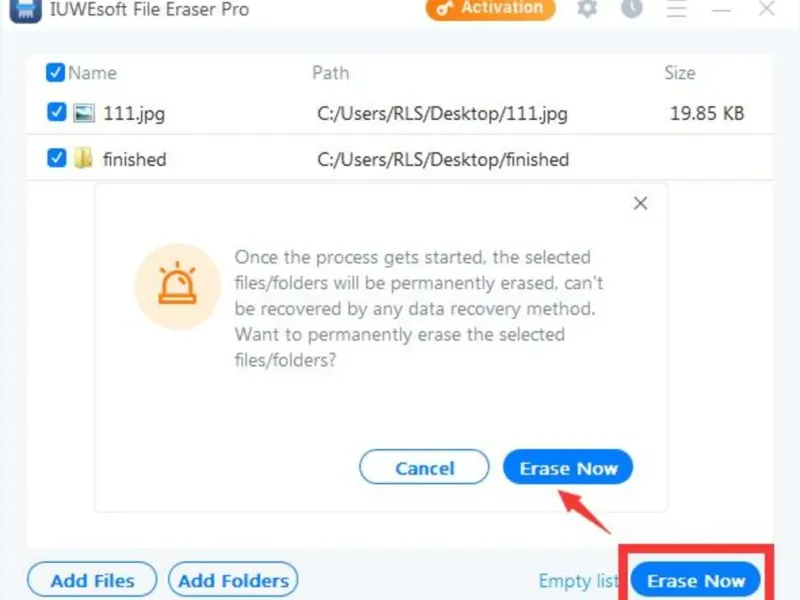The height and width of the screenshot is (600, 800).
Task: Cancel the erase confirmation
Action: click(424, 467)
